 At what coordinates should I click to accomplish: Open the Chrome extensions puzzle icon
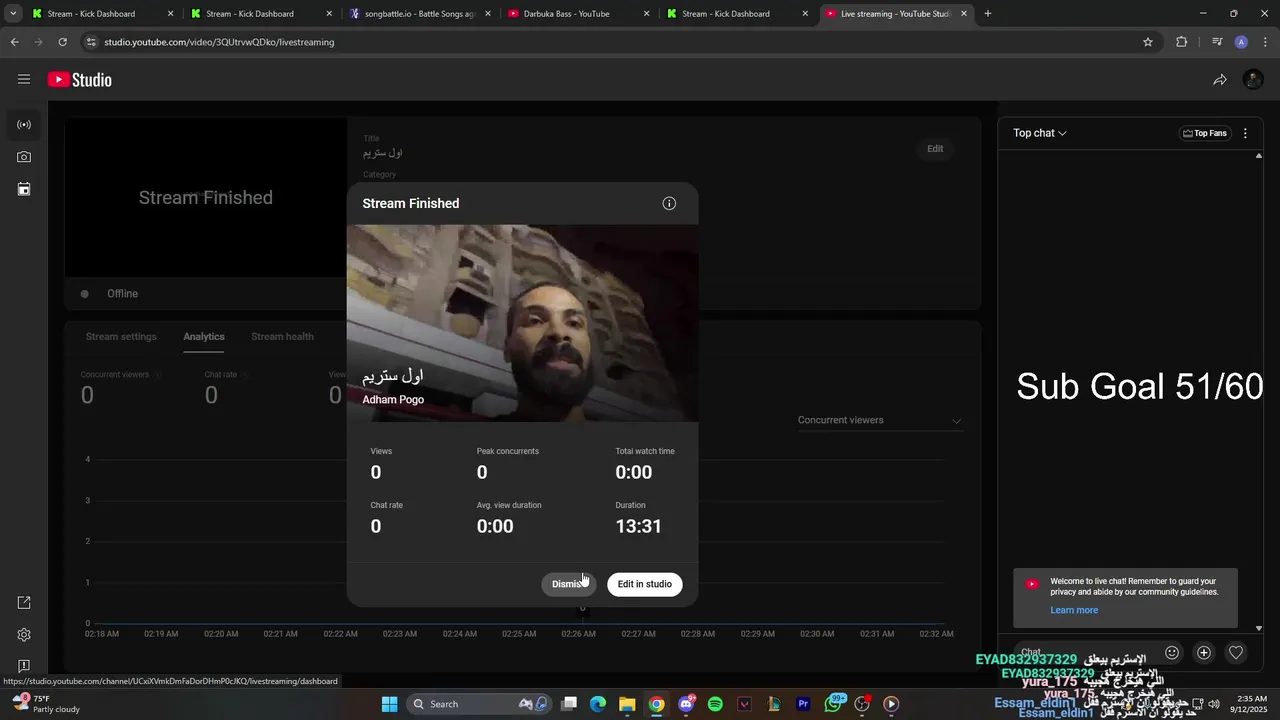(1182, 42)
